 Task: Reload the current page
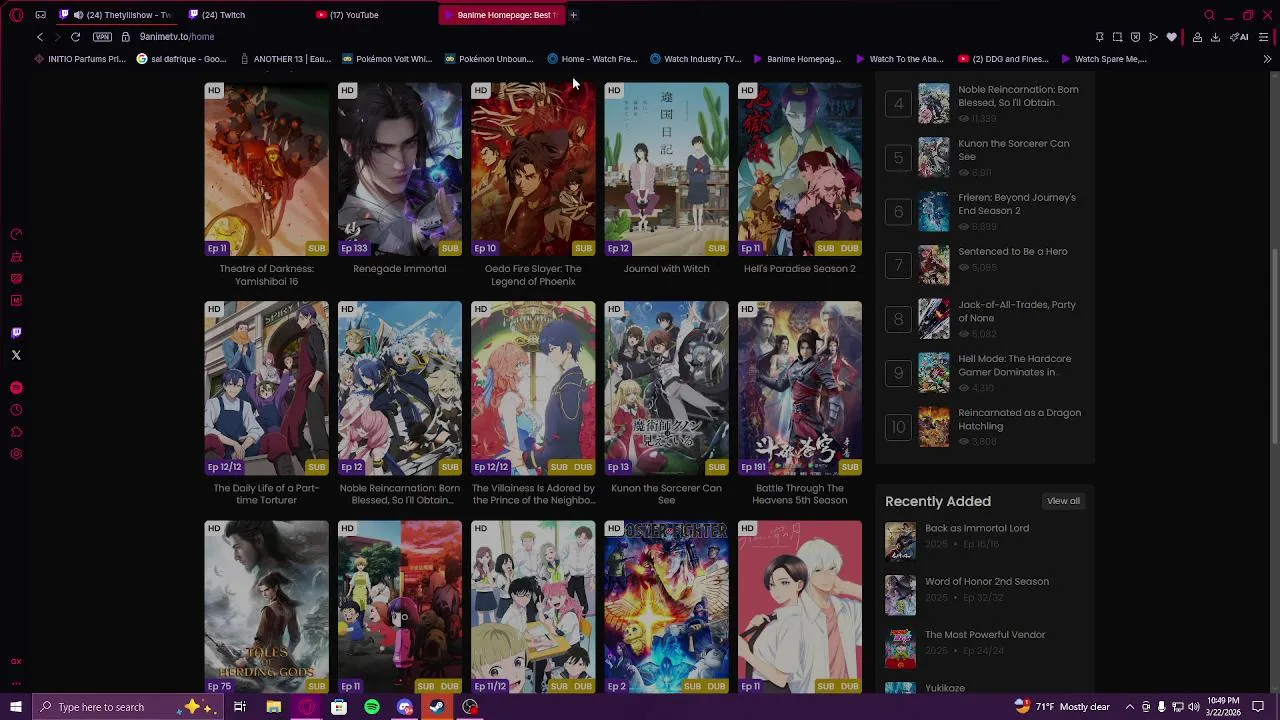point(75,37)
